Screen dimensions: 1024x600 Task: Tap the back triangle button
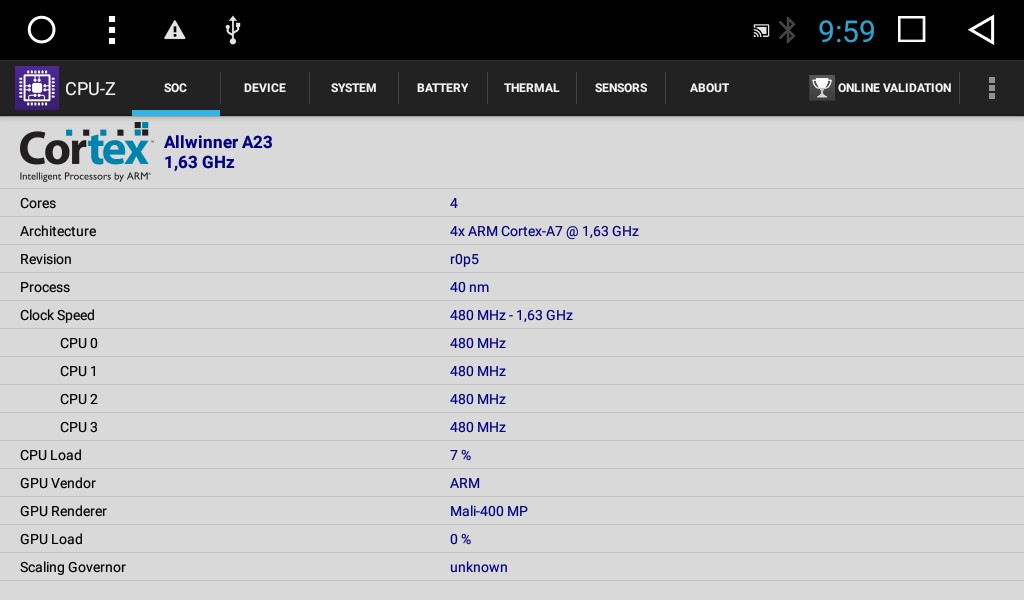(x=981, y=30)
